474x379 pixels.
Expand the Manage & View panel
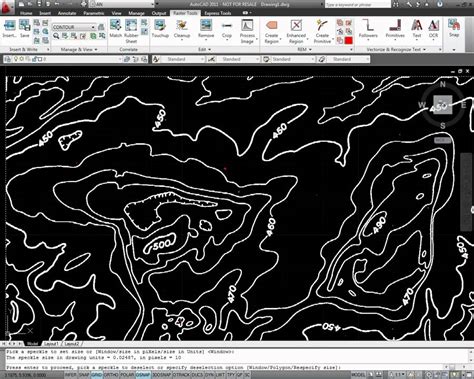coord(79,49)
